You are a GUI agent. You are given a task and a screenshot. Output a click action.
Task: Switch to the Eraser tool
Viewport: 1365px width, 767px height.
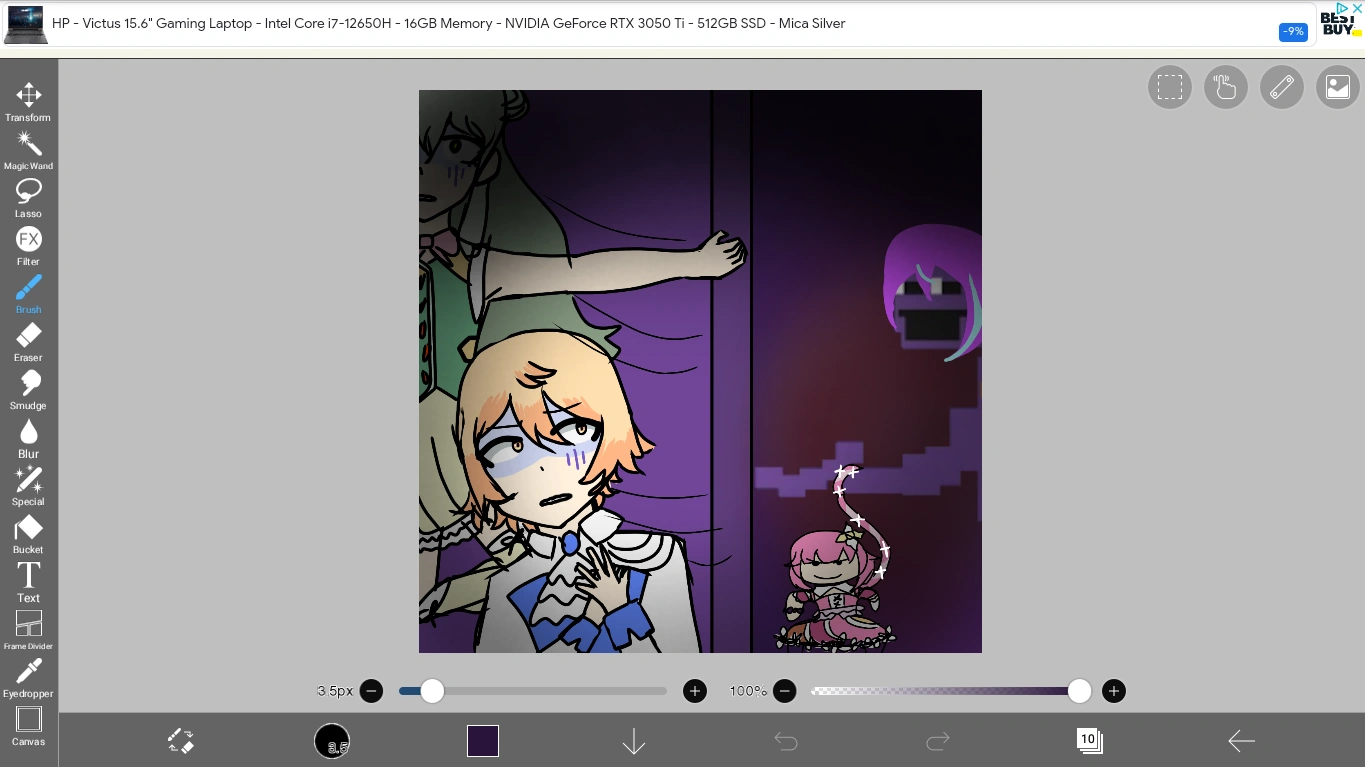pyautogui.click(x=28, y=342)
